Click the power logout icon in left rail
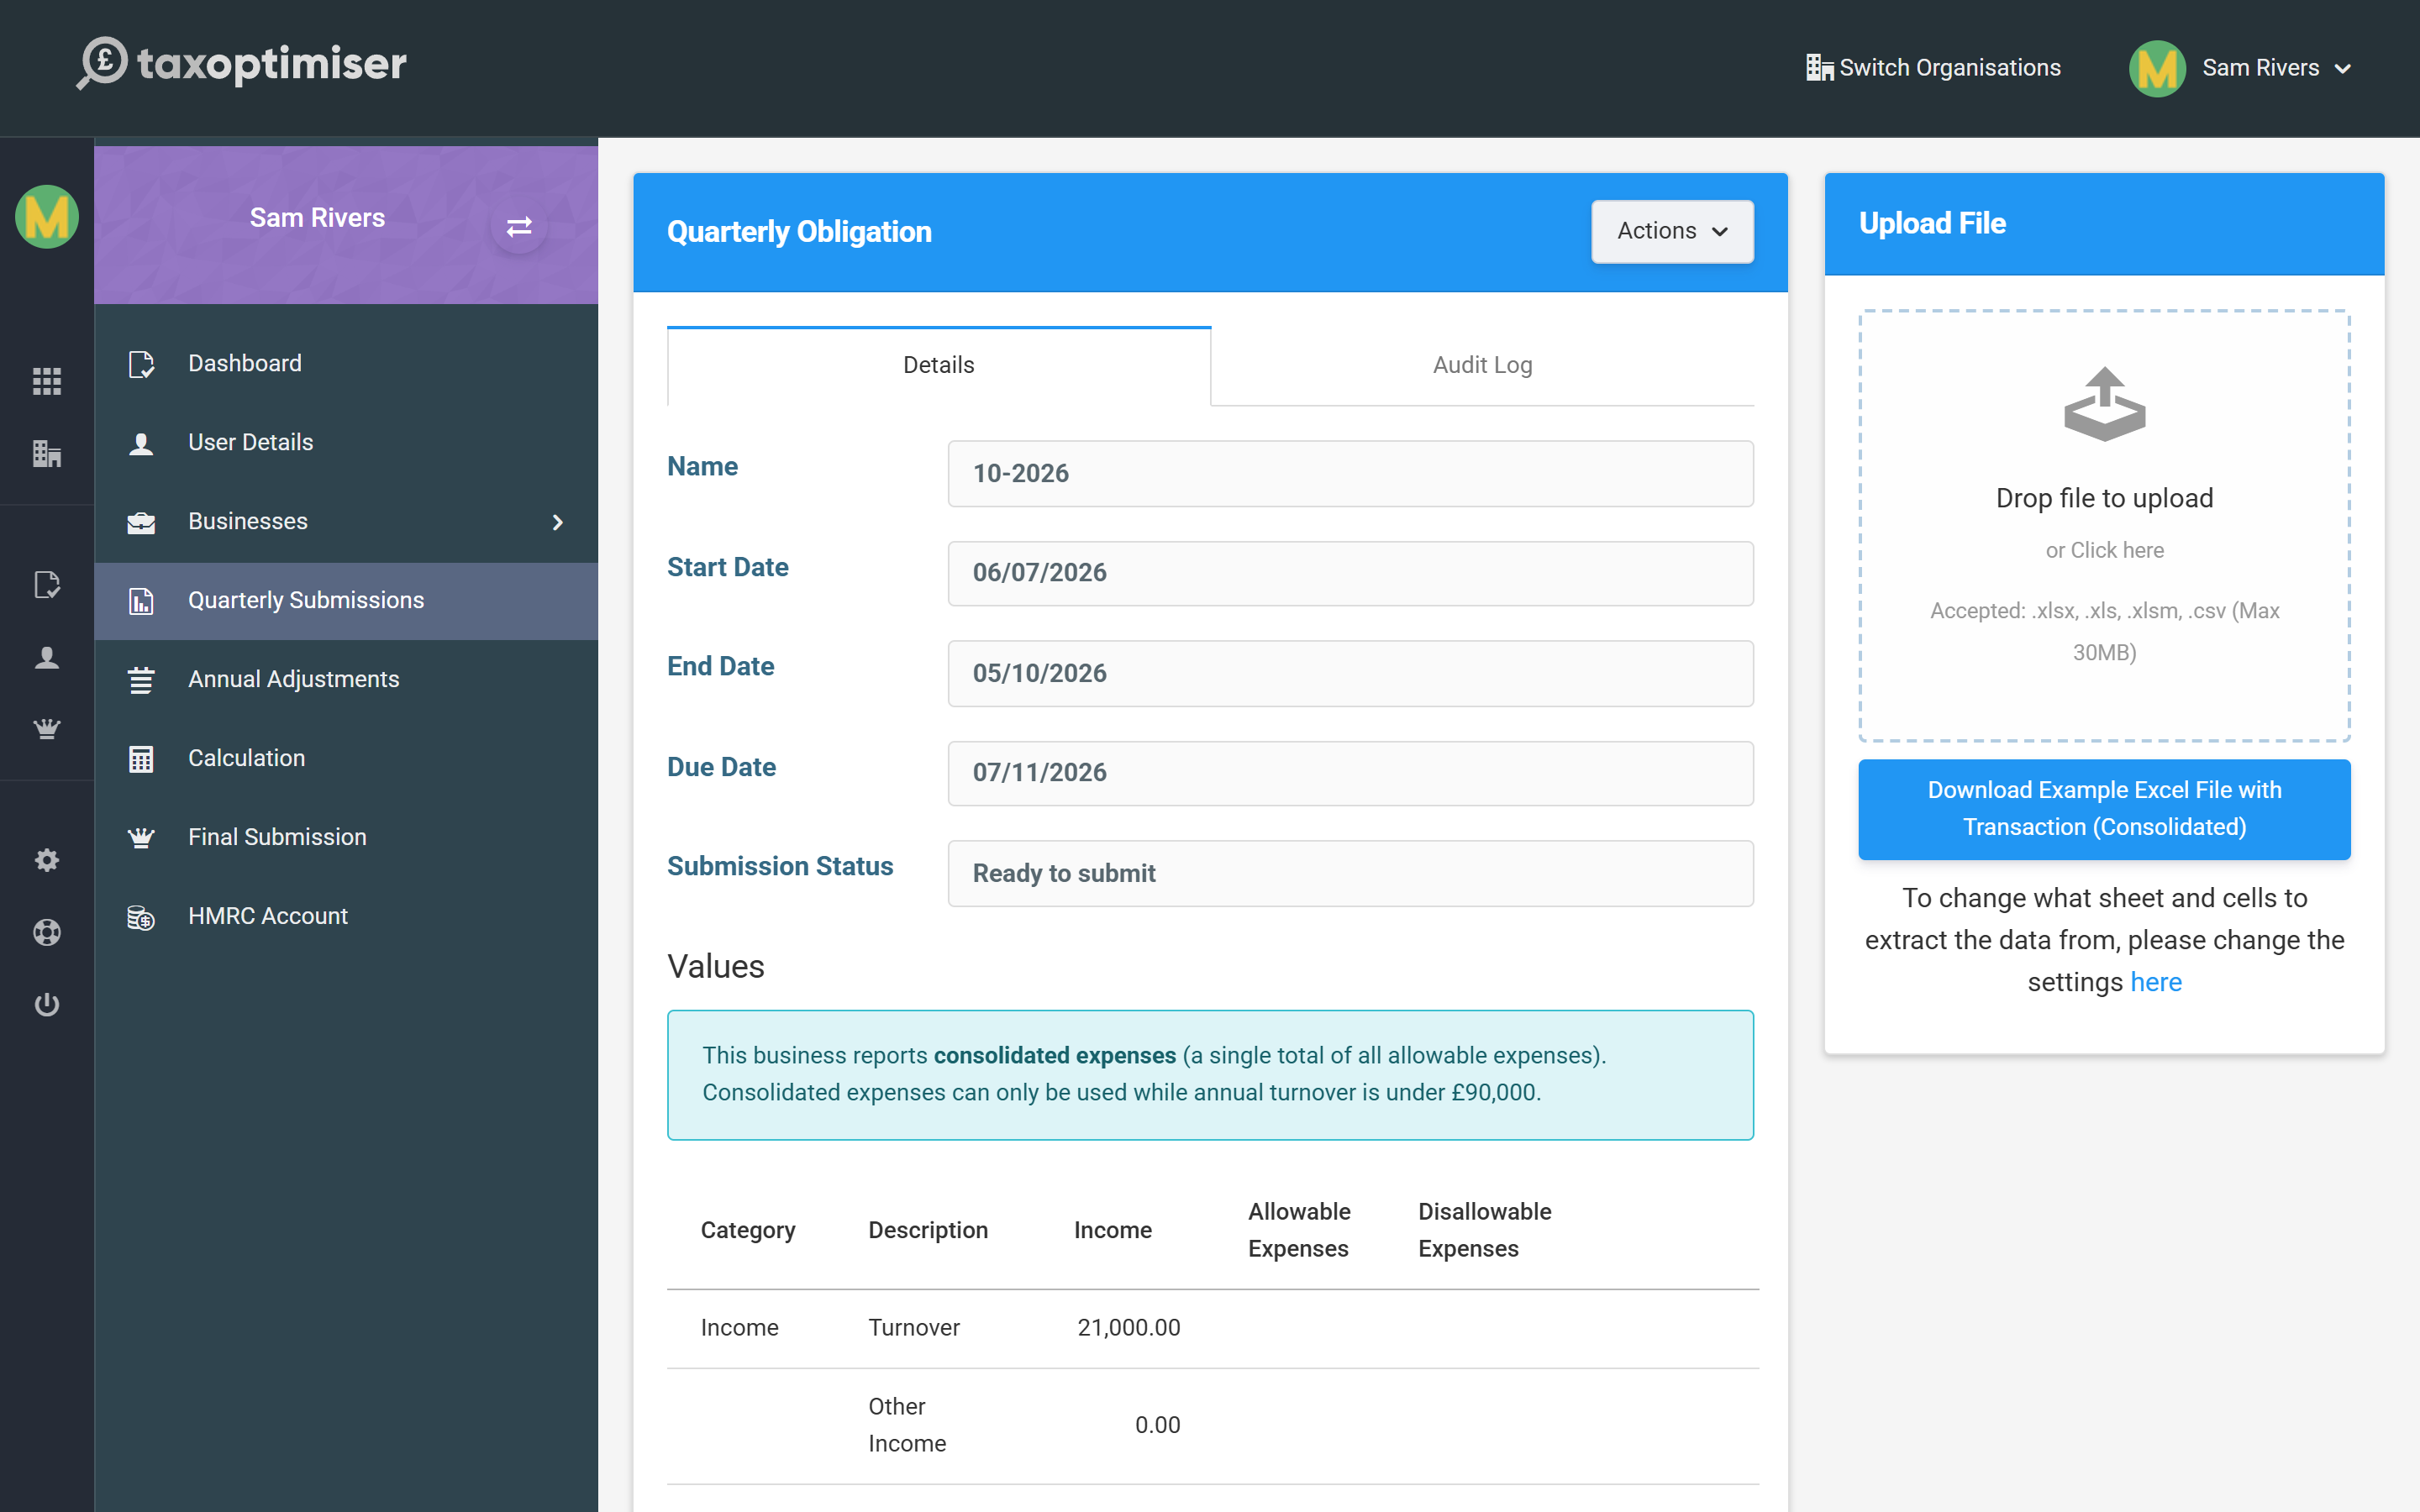2420x1512 pixels. tap(47, 1004)
